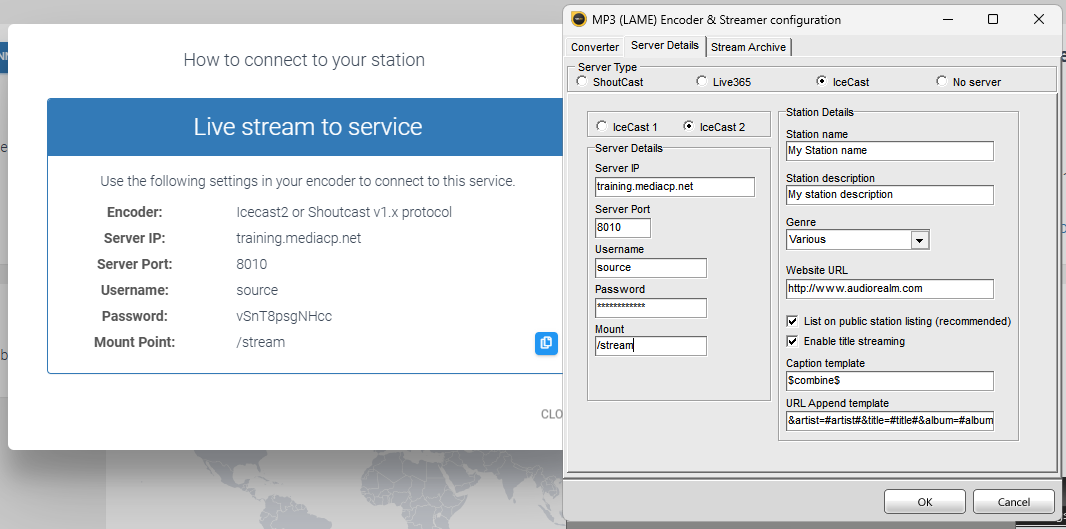Click the Live stream to service header
Viewport: 1066px width, 529px height.
307,127
